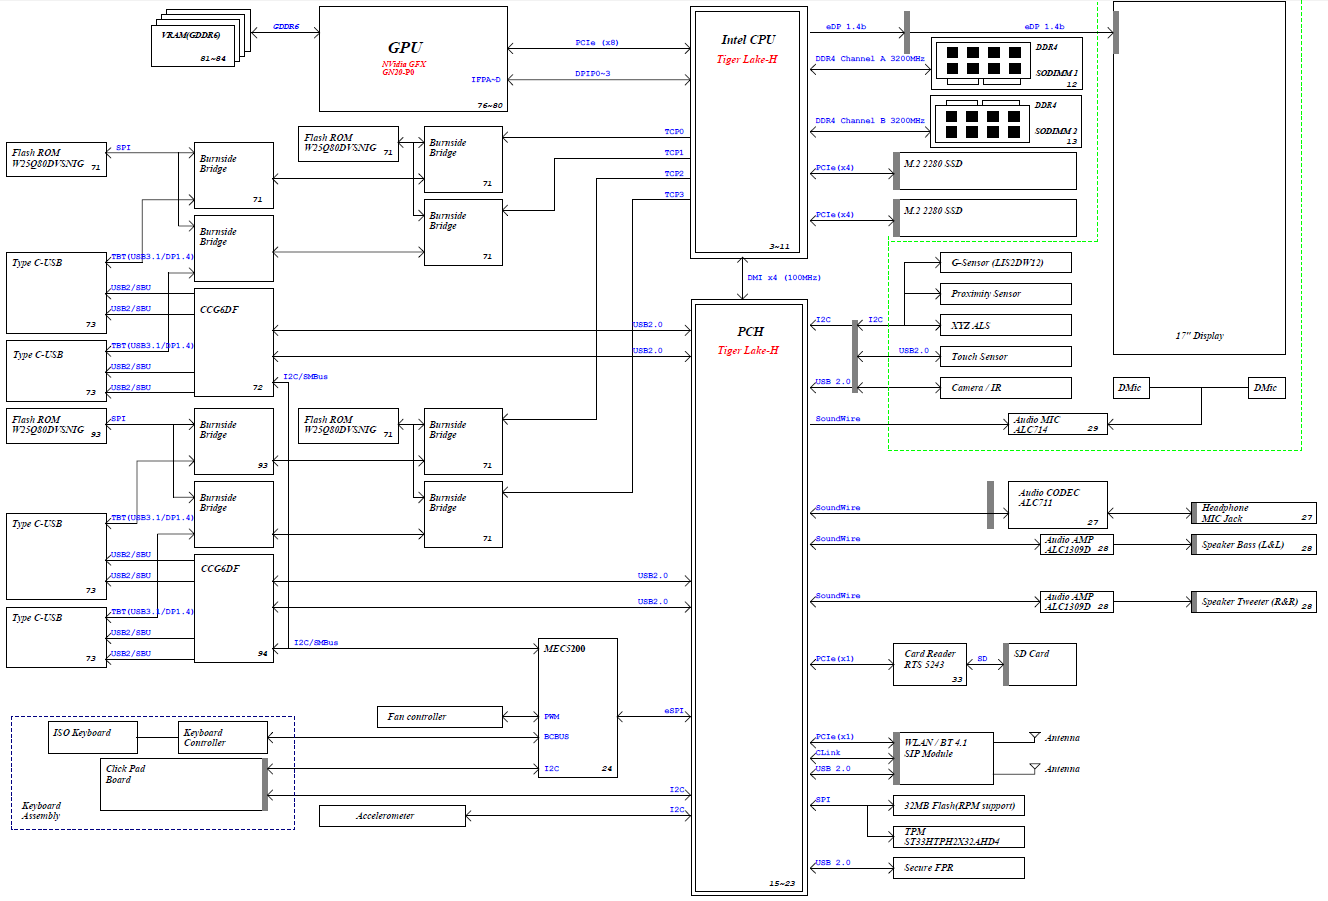Select the Accelerometer block
The width and height of the screenshot is (1328, 901).
[x=392, y=816]
